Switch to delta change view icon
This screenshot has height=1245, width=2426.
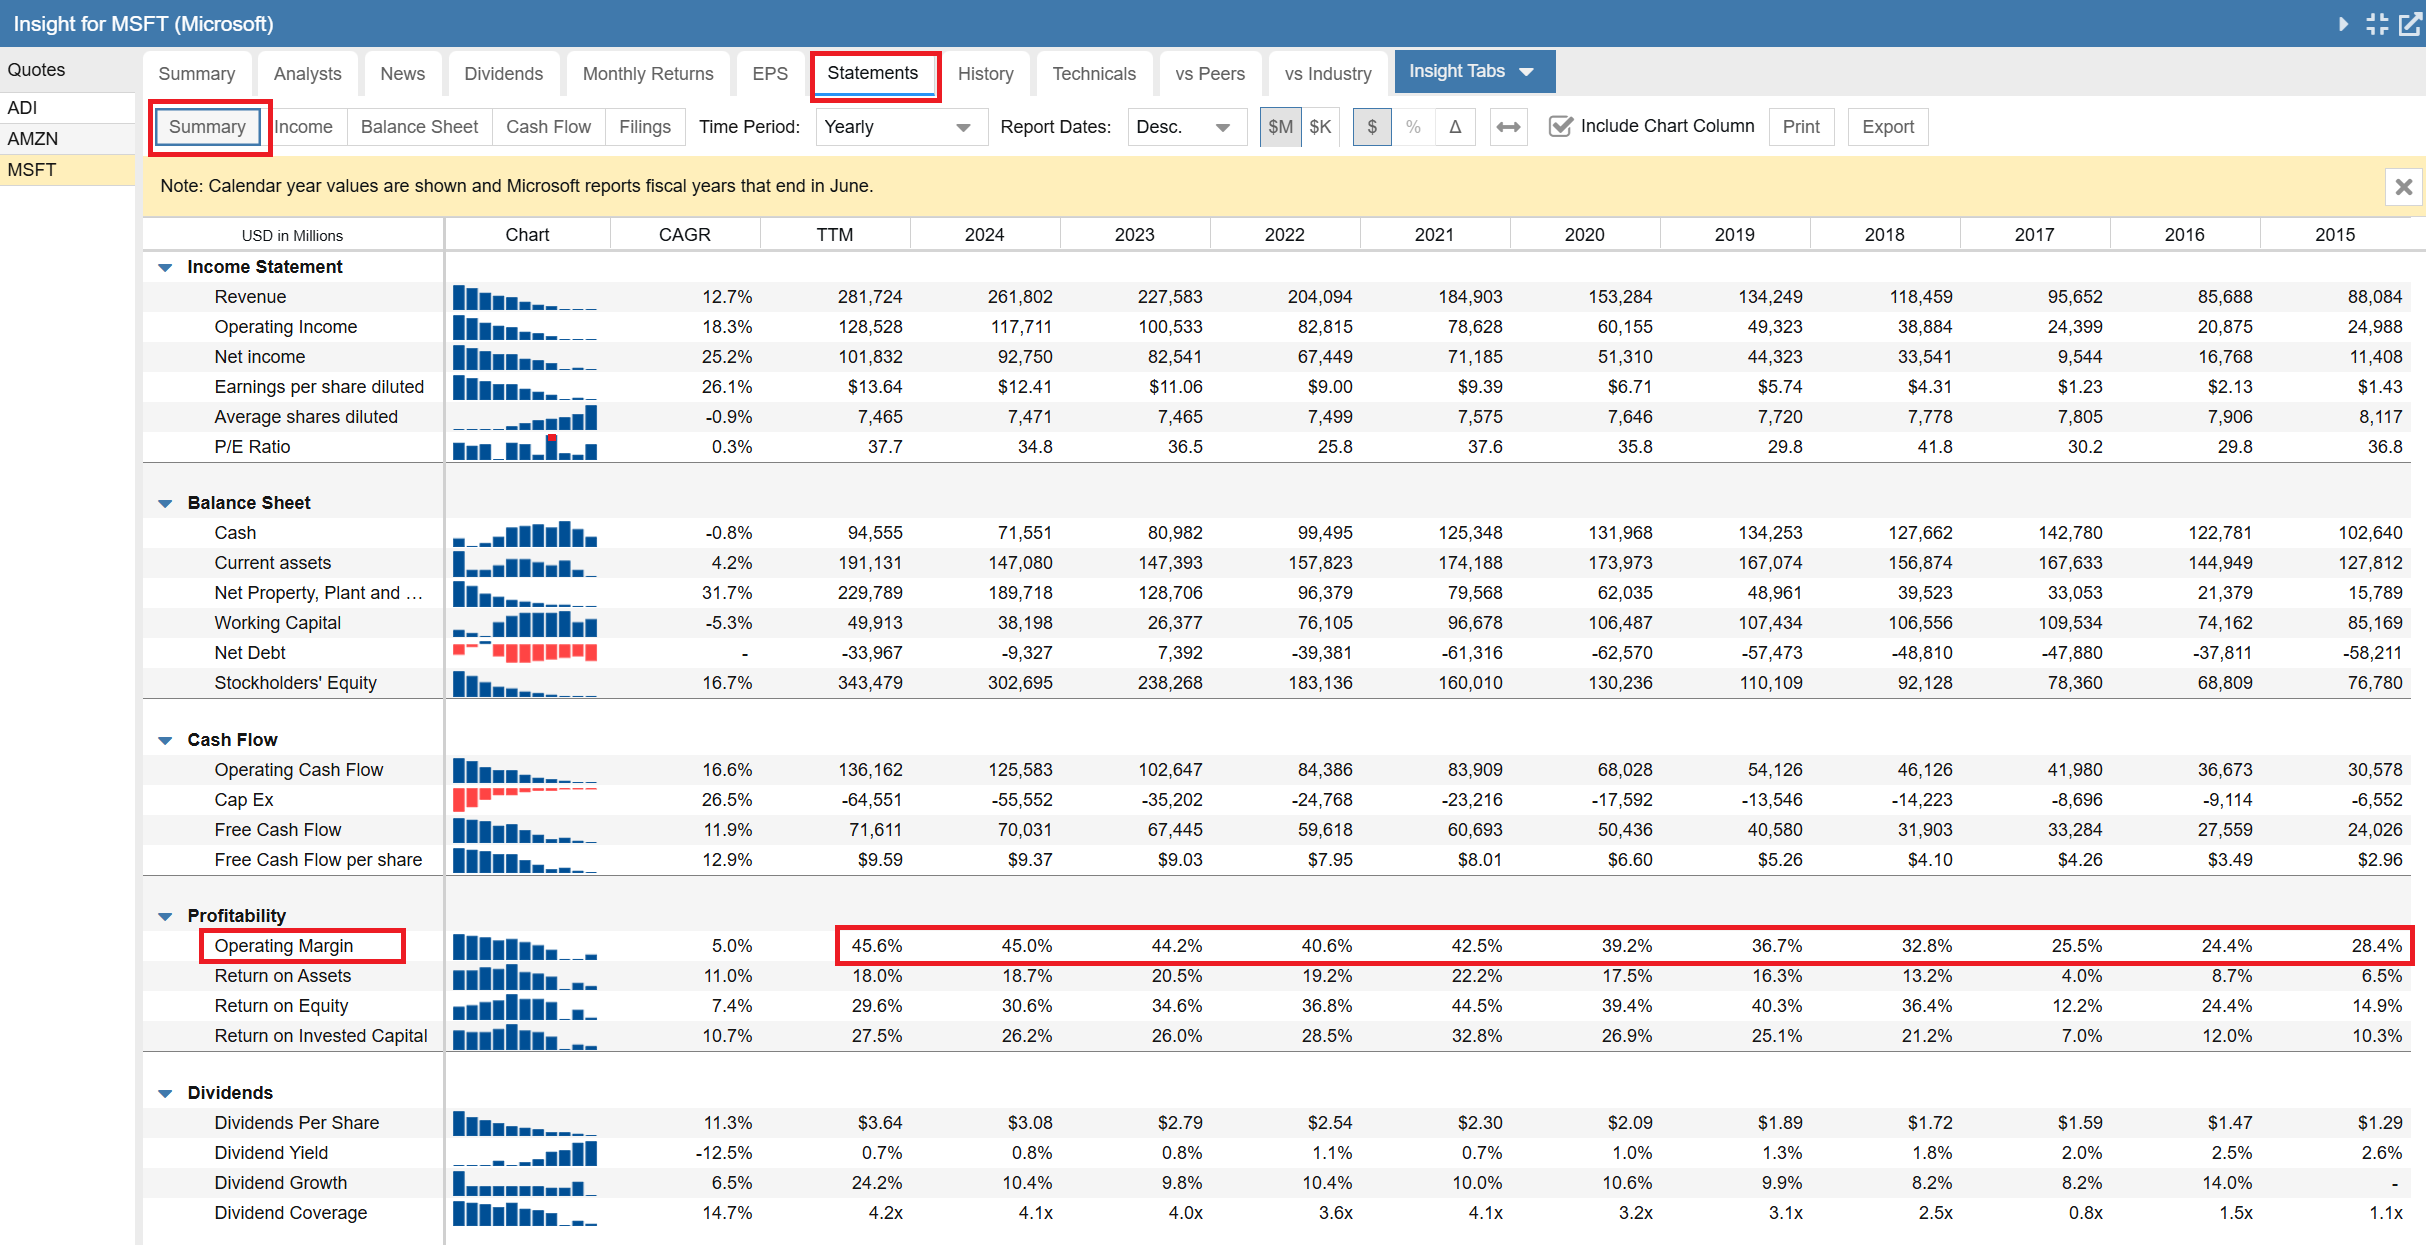coord(1455,127)
